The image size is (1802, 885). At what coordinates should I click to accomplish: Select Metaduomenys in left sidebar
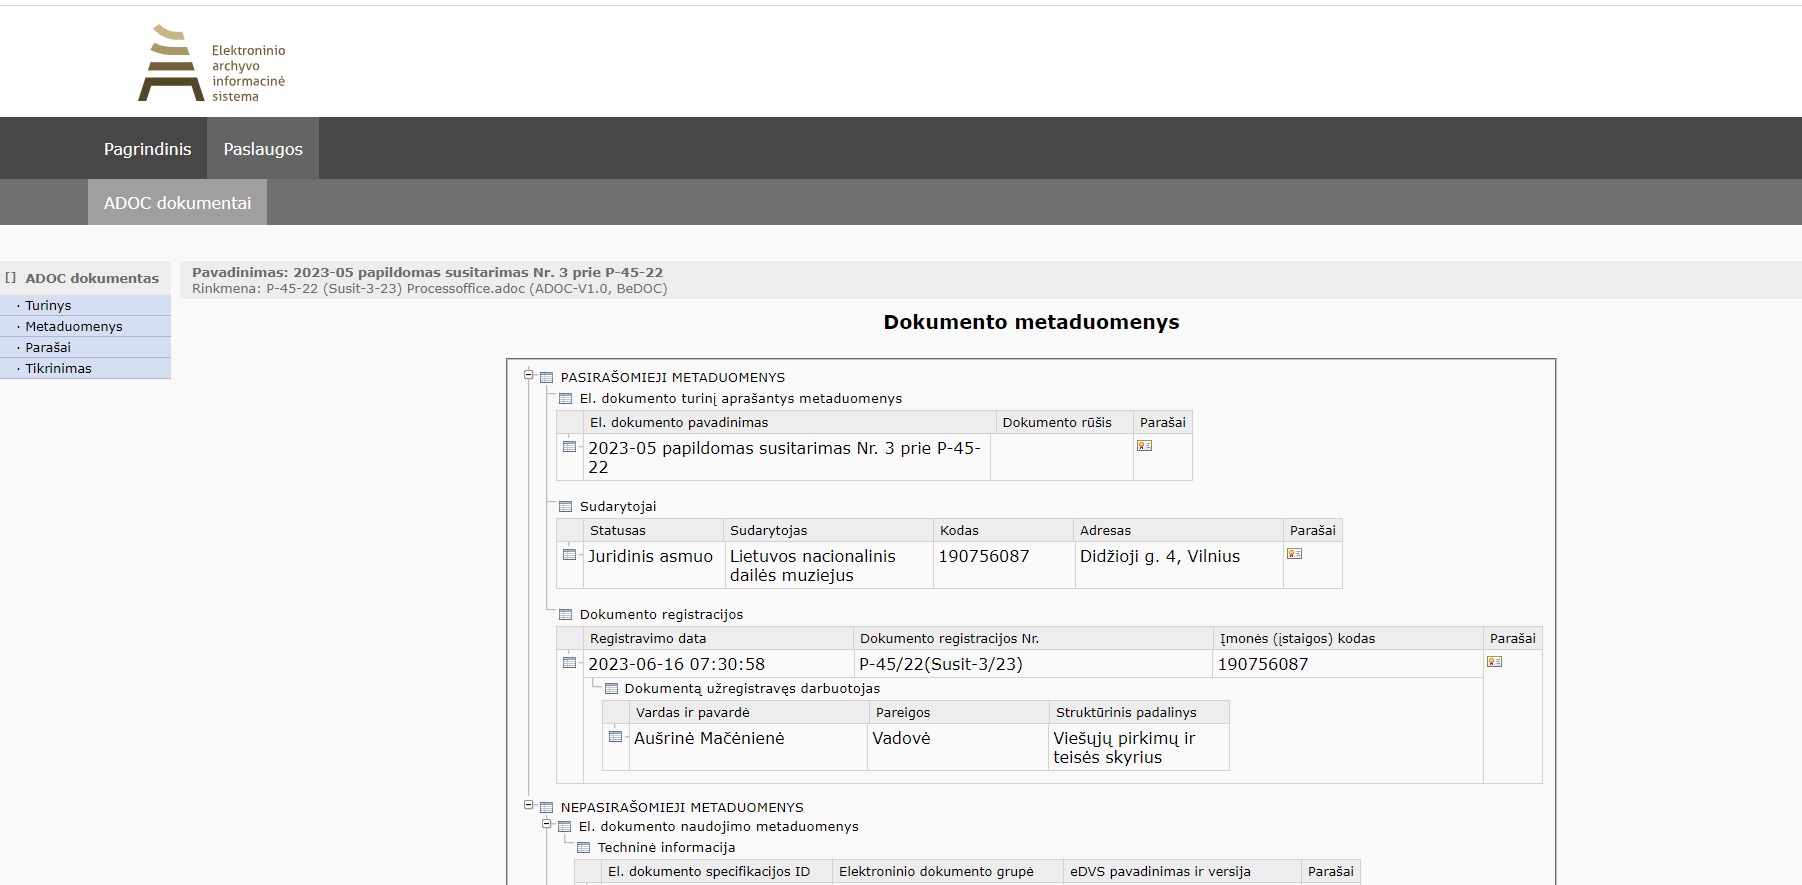pos(74,327)
